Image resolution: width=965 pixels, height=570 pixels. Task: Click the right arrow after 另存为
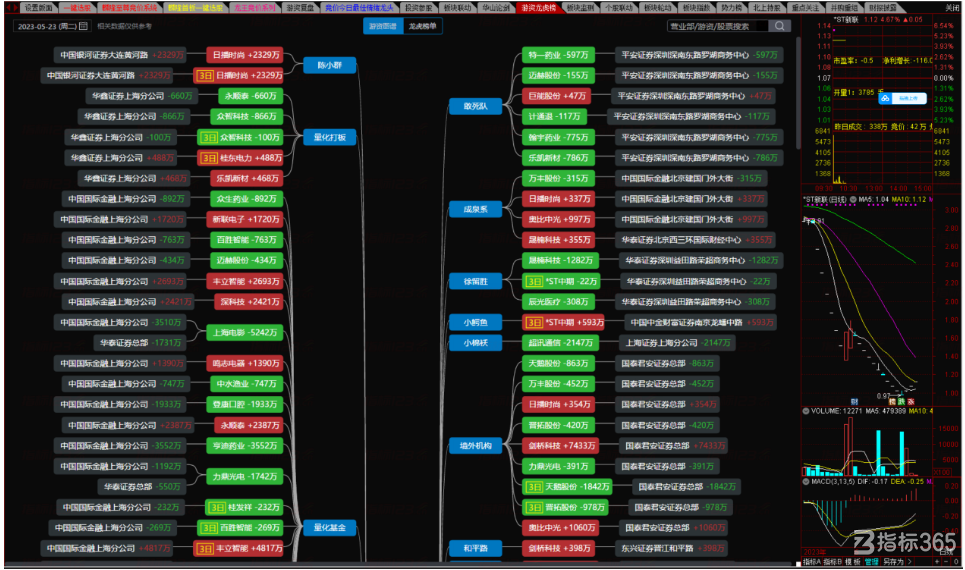(x=910, y=561)
